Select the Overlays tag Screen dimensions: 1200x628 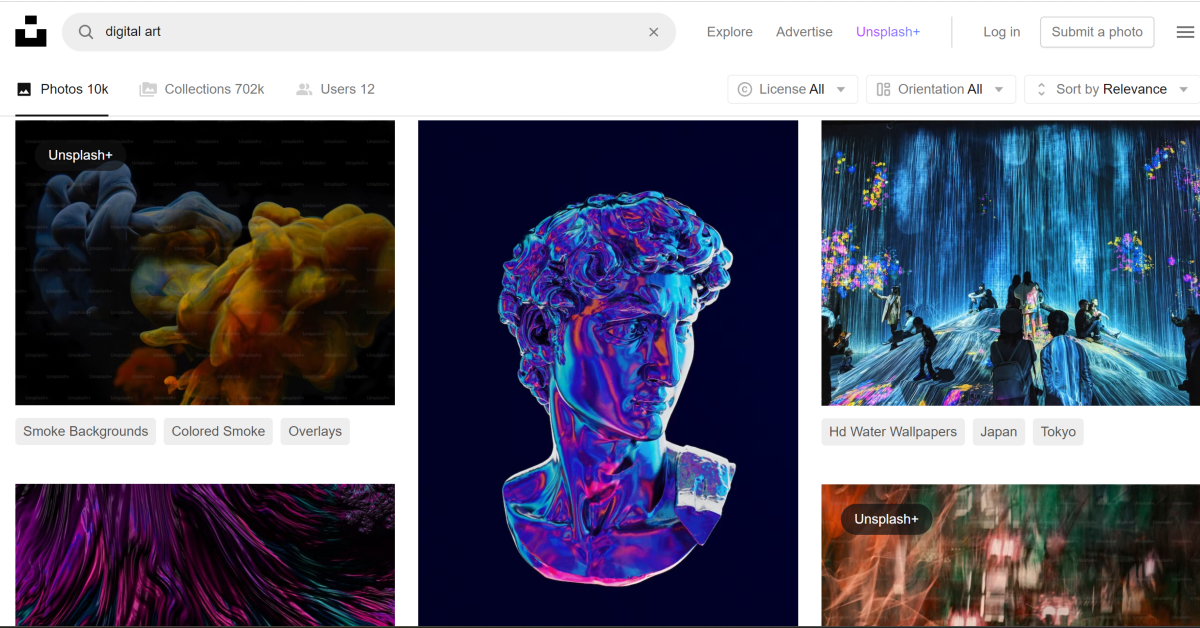click(x=315, y=432)
